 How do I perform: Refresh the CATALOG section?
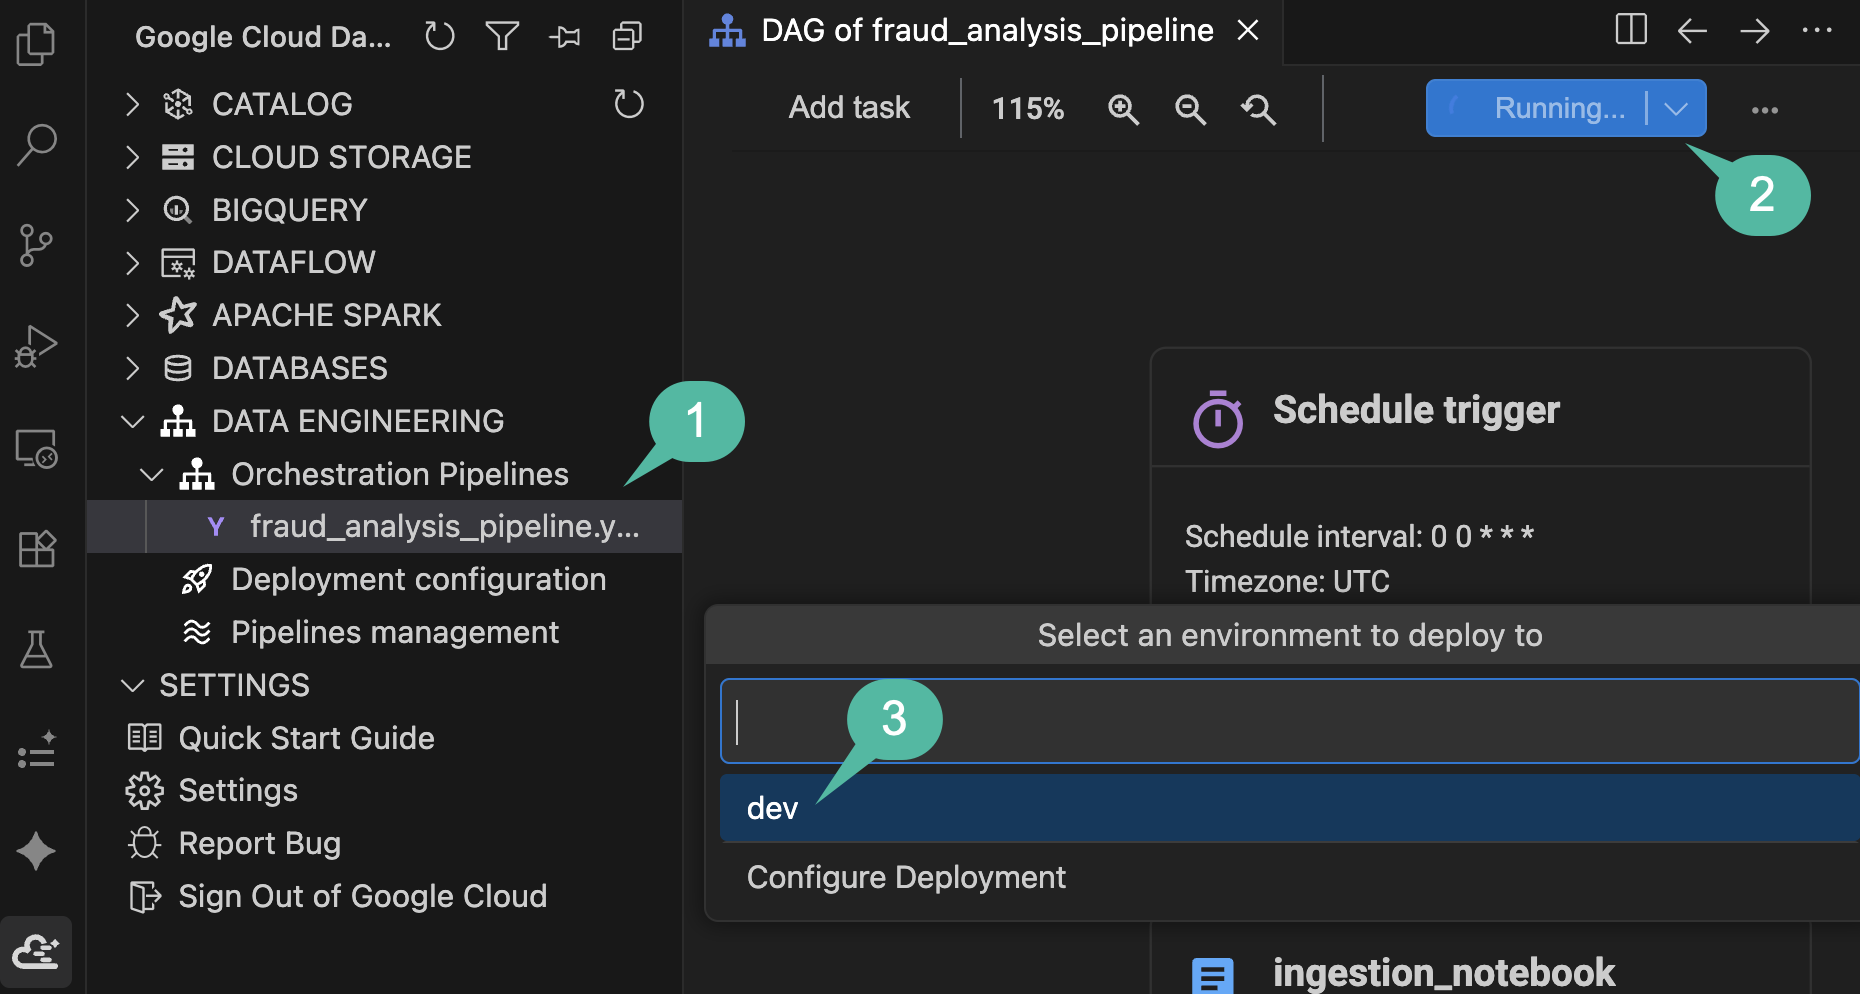click(629, 104)
